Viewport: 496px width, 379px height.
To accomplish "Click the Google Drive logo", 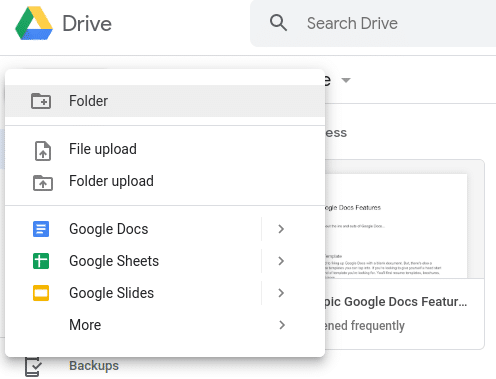I will [34, 23].
